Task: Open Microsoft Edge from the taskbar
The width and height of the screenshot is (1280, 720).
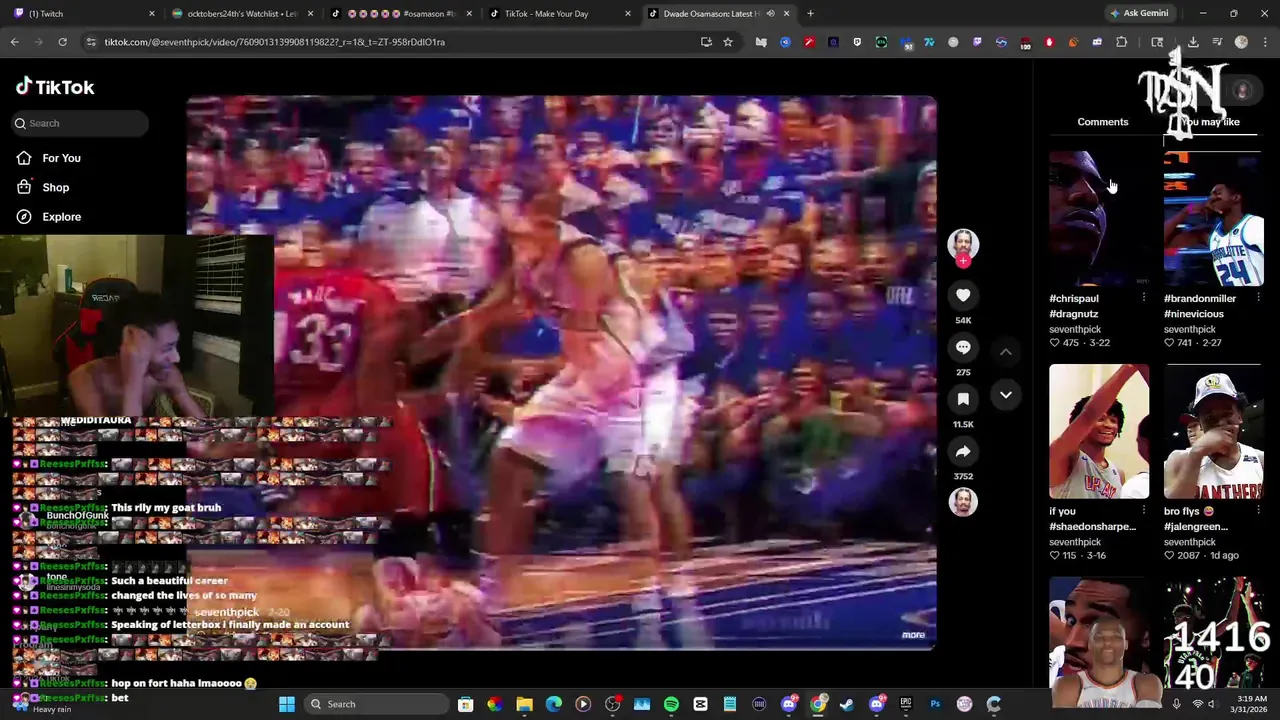Action: click(x=553, y=704)
